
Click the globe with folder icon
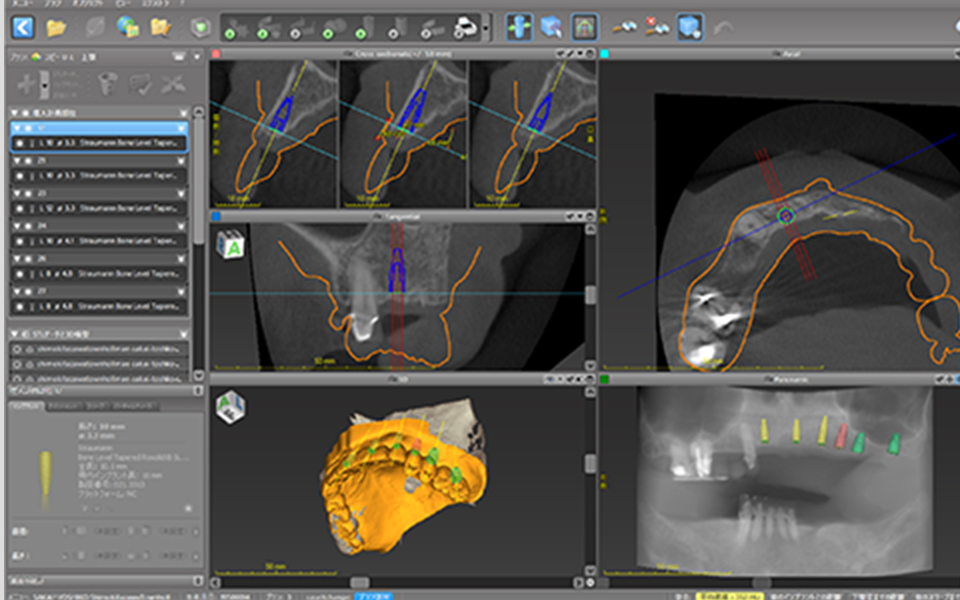pyautogui.click(x=128, y=27)
